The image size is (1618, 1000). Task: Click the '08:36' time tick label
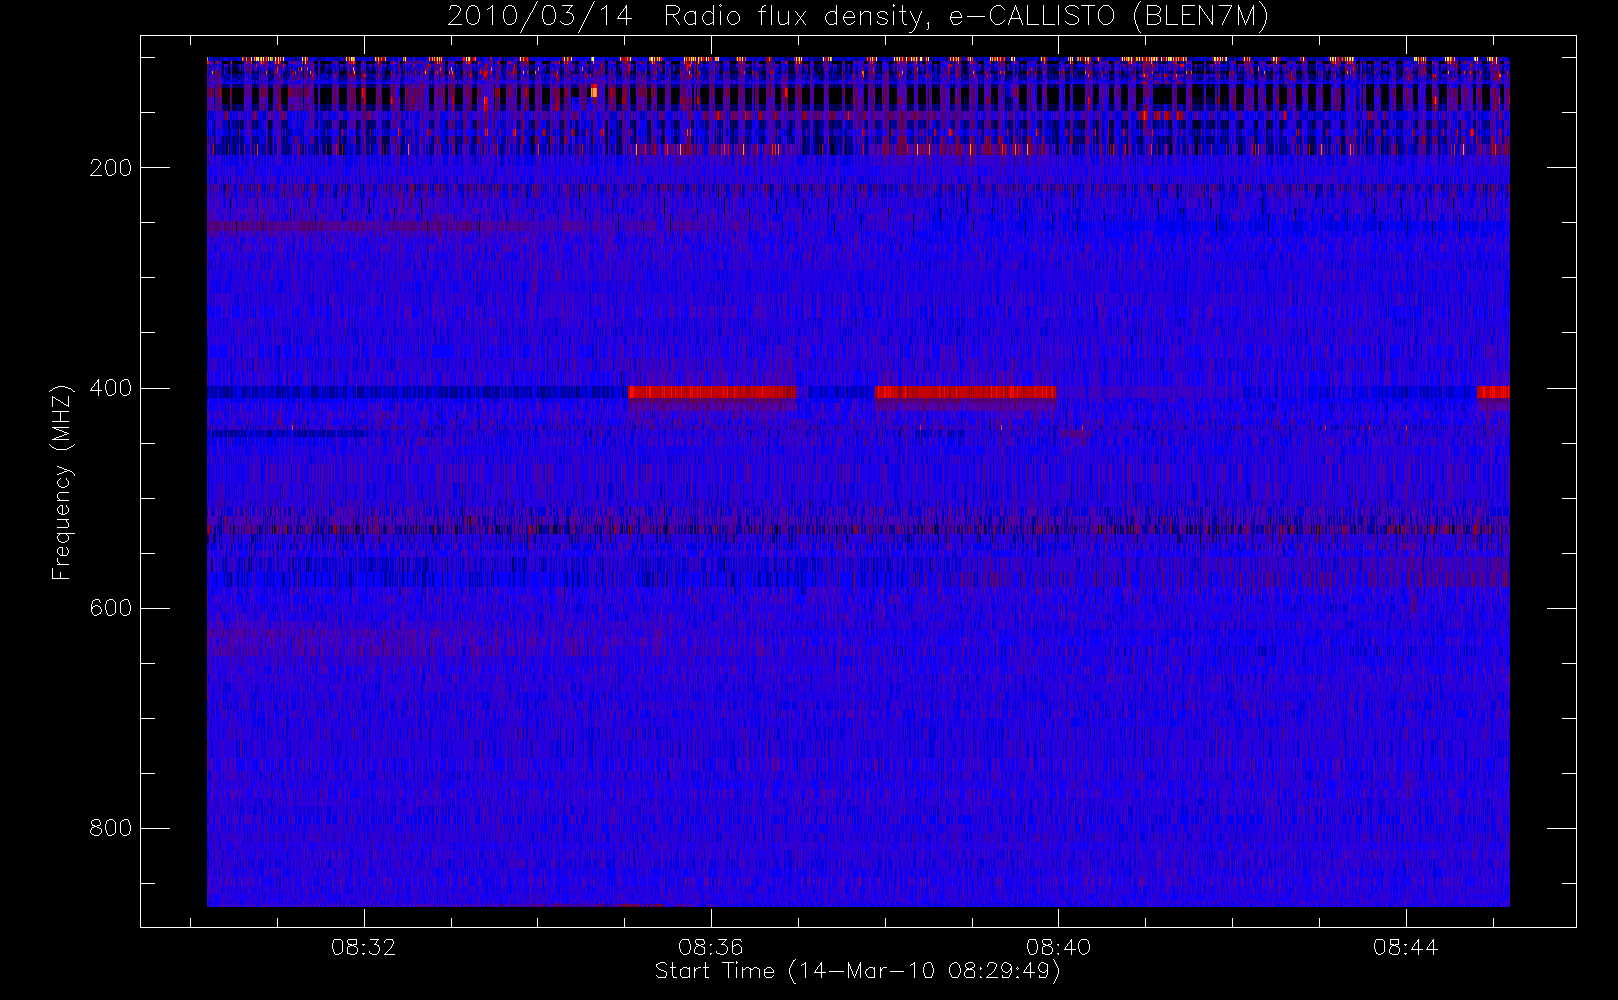click(x=711, y=947)
